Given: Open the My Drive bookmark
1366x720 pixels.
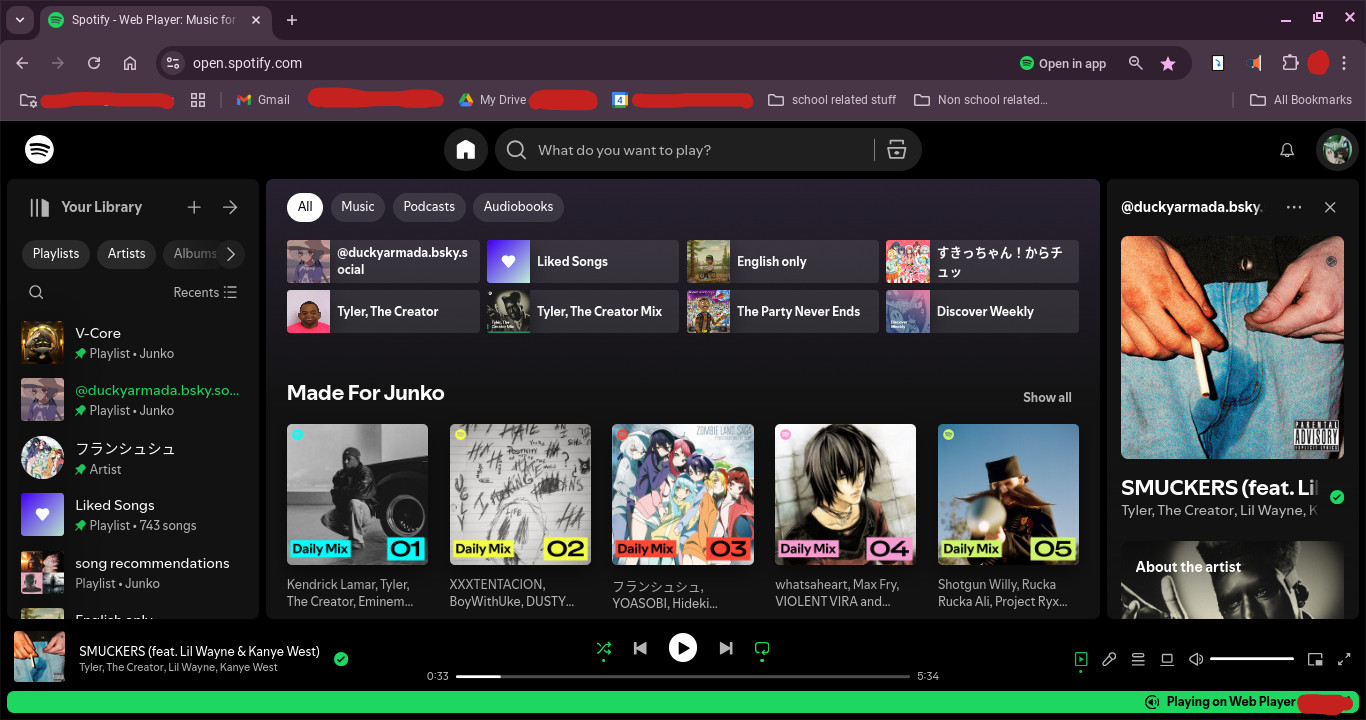Looking at the screenshot, I should (492, 100).
